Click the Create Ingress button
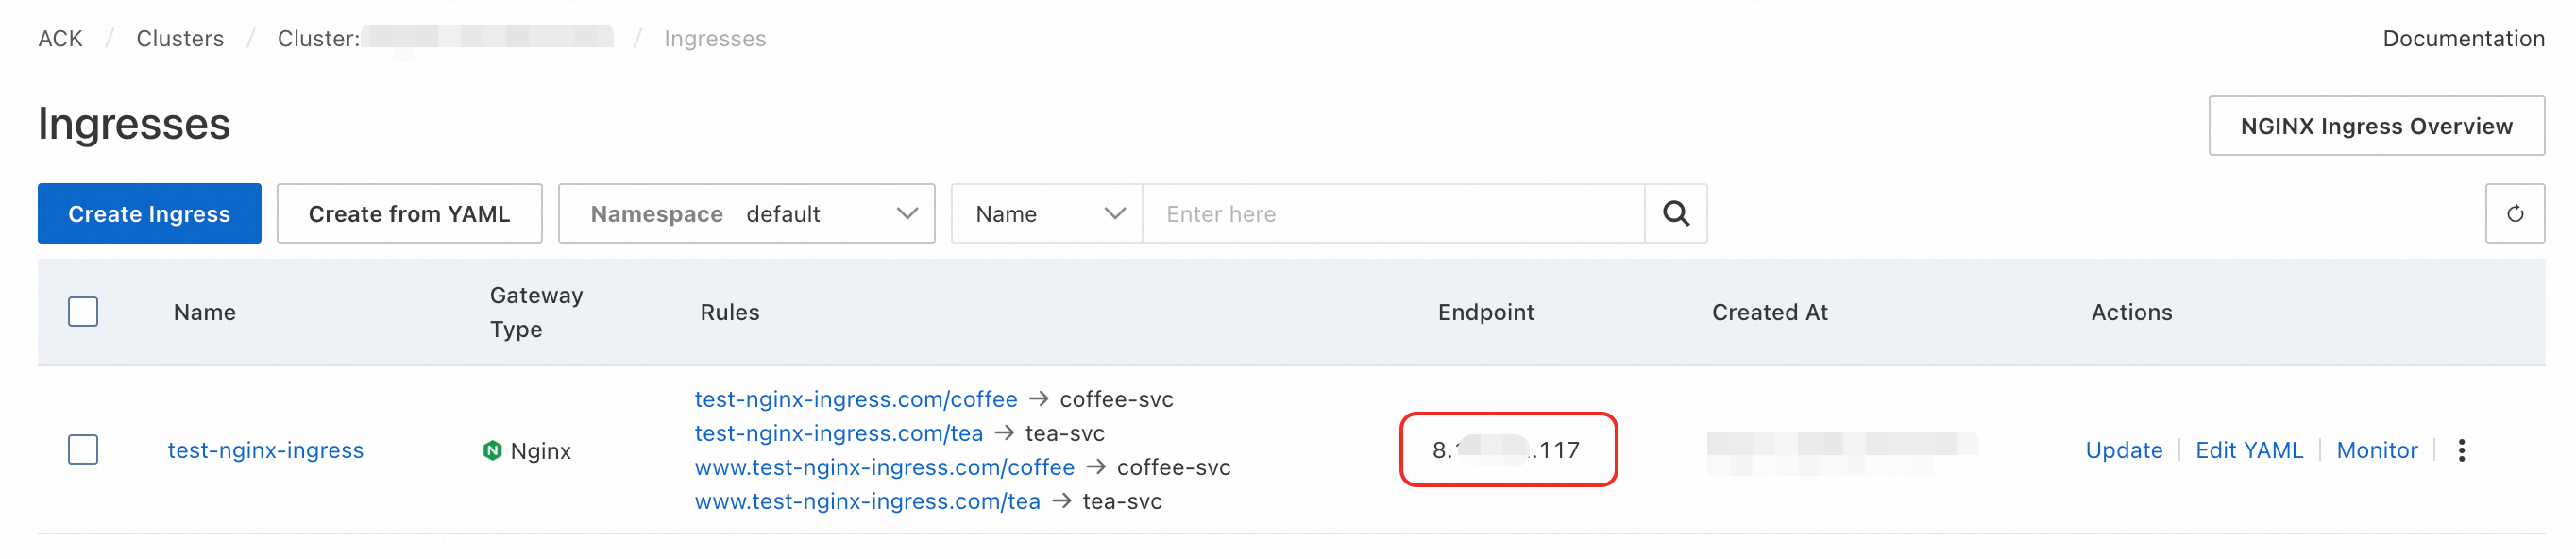Image resolution: width=2576 pixels, height=559 pixels. pyautogui.click(x=149, y=214)
